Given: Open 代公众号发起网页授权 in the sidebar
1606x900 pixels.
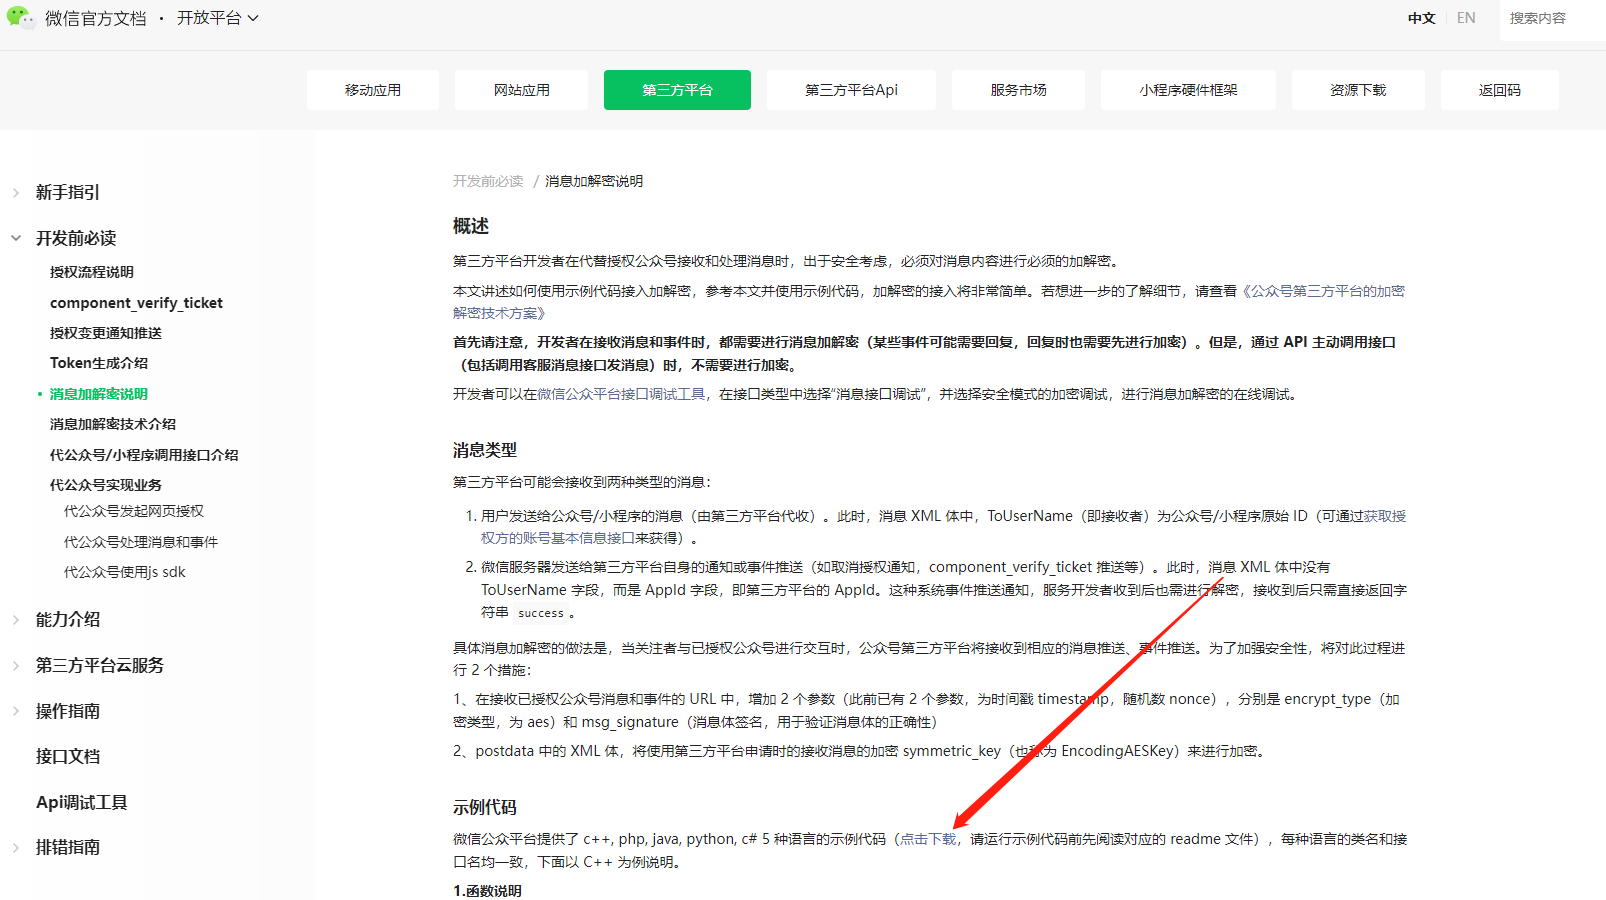Looking at the screenshot, I should [134, 511].
